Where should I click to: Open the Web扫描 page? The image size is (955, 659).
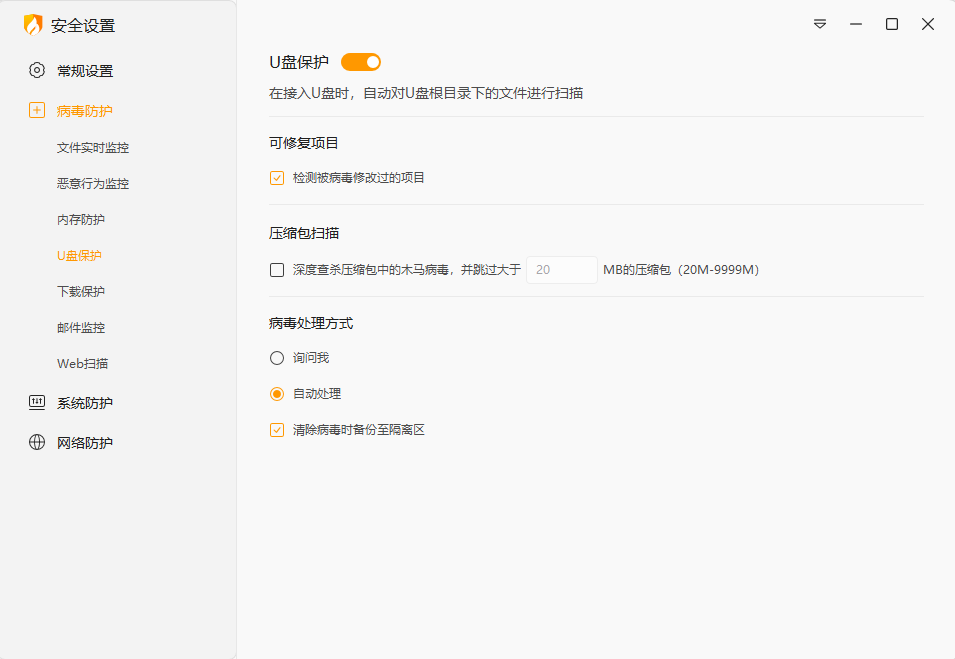click(x=80, y=363)
